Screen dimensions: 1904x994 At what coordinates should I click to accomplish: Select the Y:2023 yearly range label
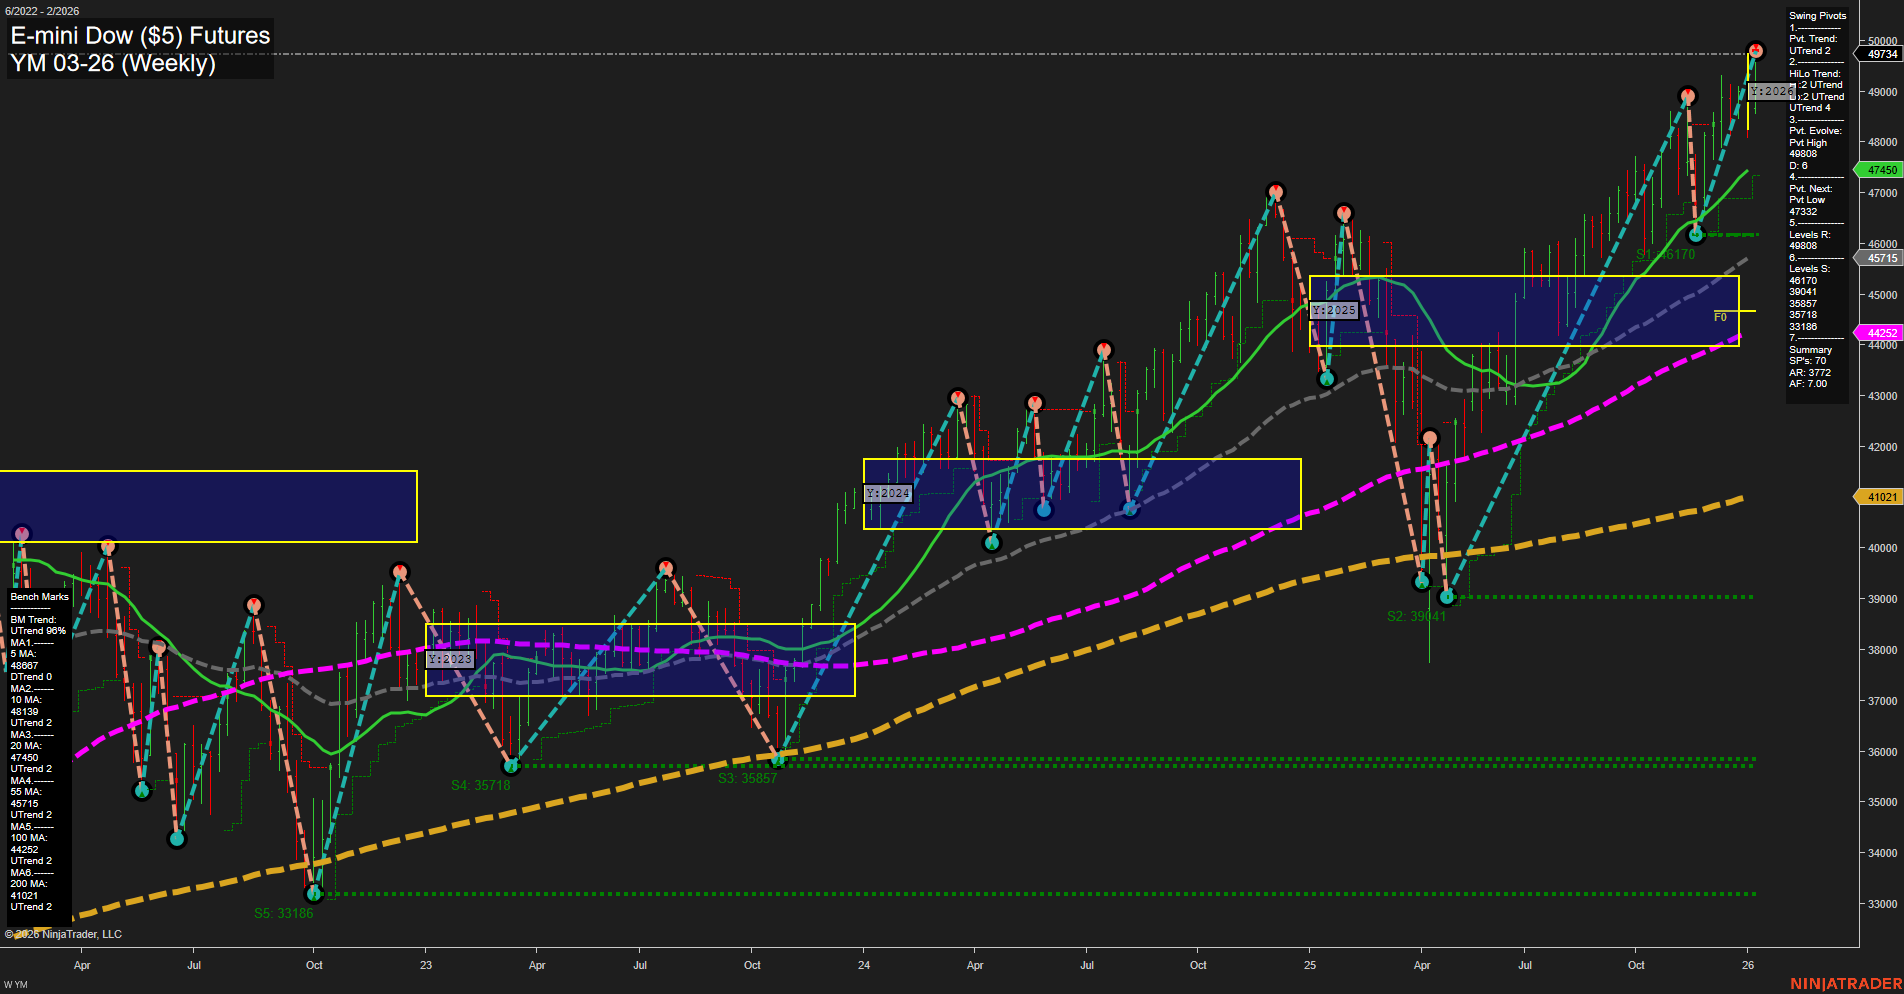pyautogui.click(x=447, y=658)
